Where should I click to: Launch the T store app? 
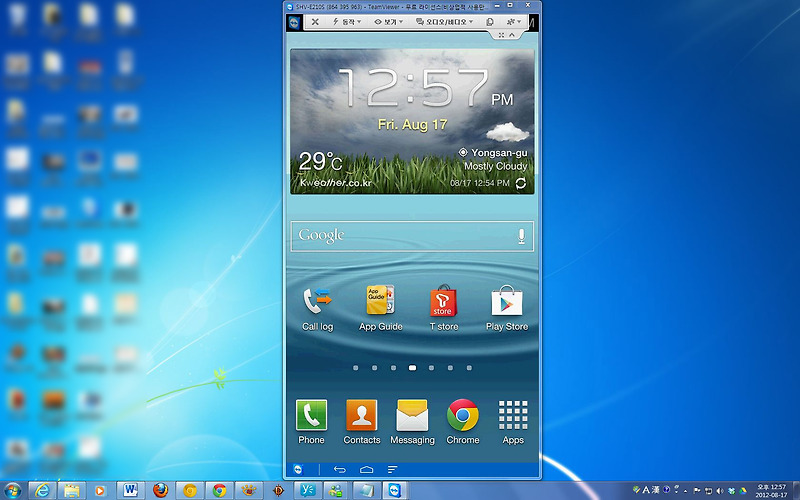coord(443,309)
